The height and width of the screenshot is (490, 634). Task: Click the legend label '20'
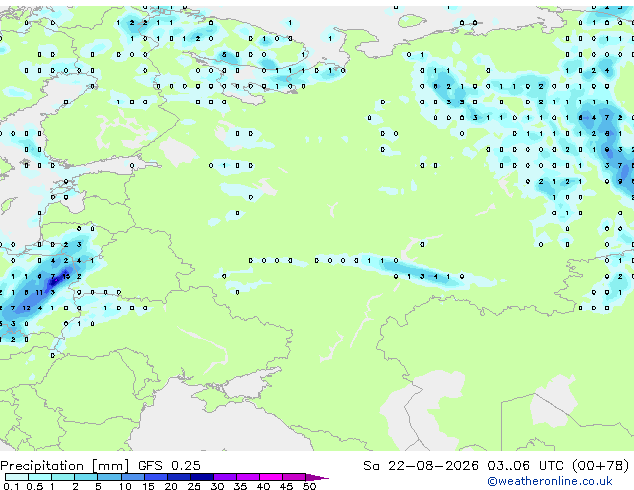(x=171, y=486)
